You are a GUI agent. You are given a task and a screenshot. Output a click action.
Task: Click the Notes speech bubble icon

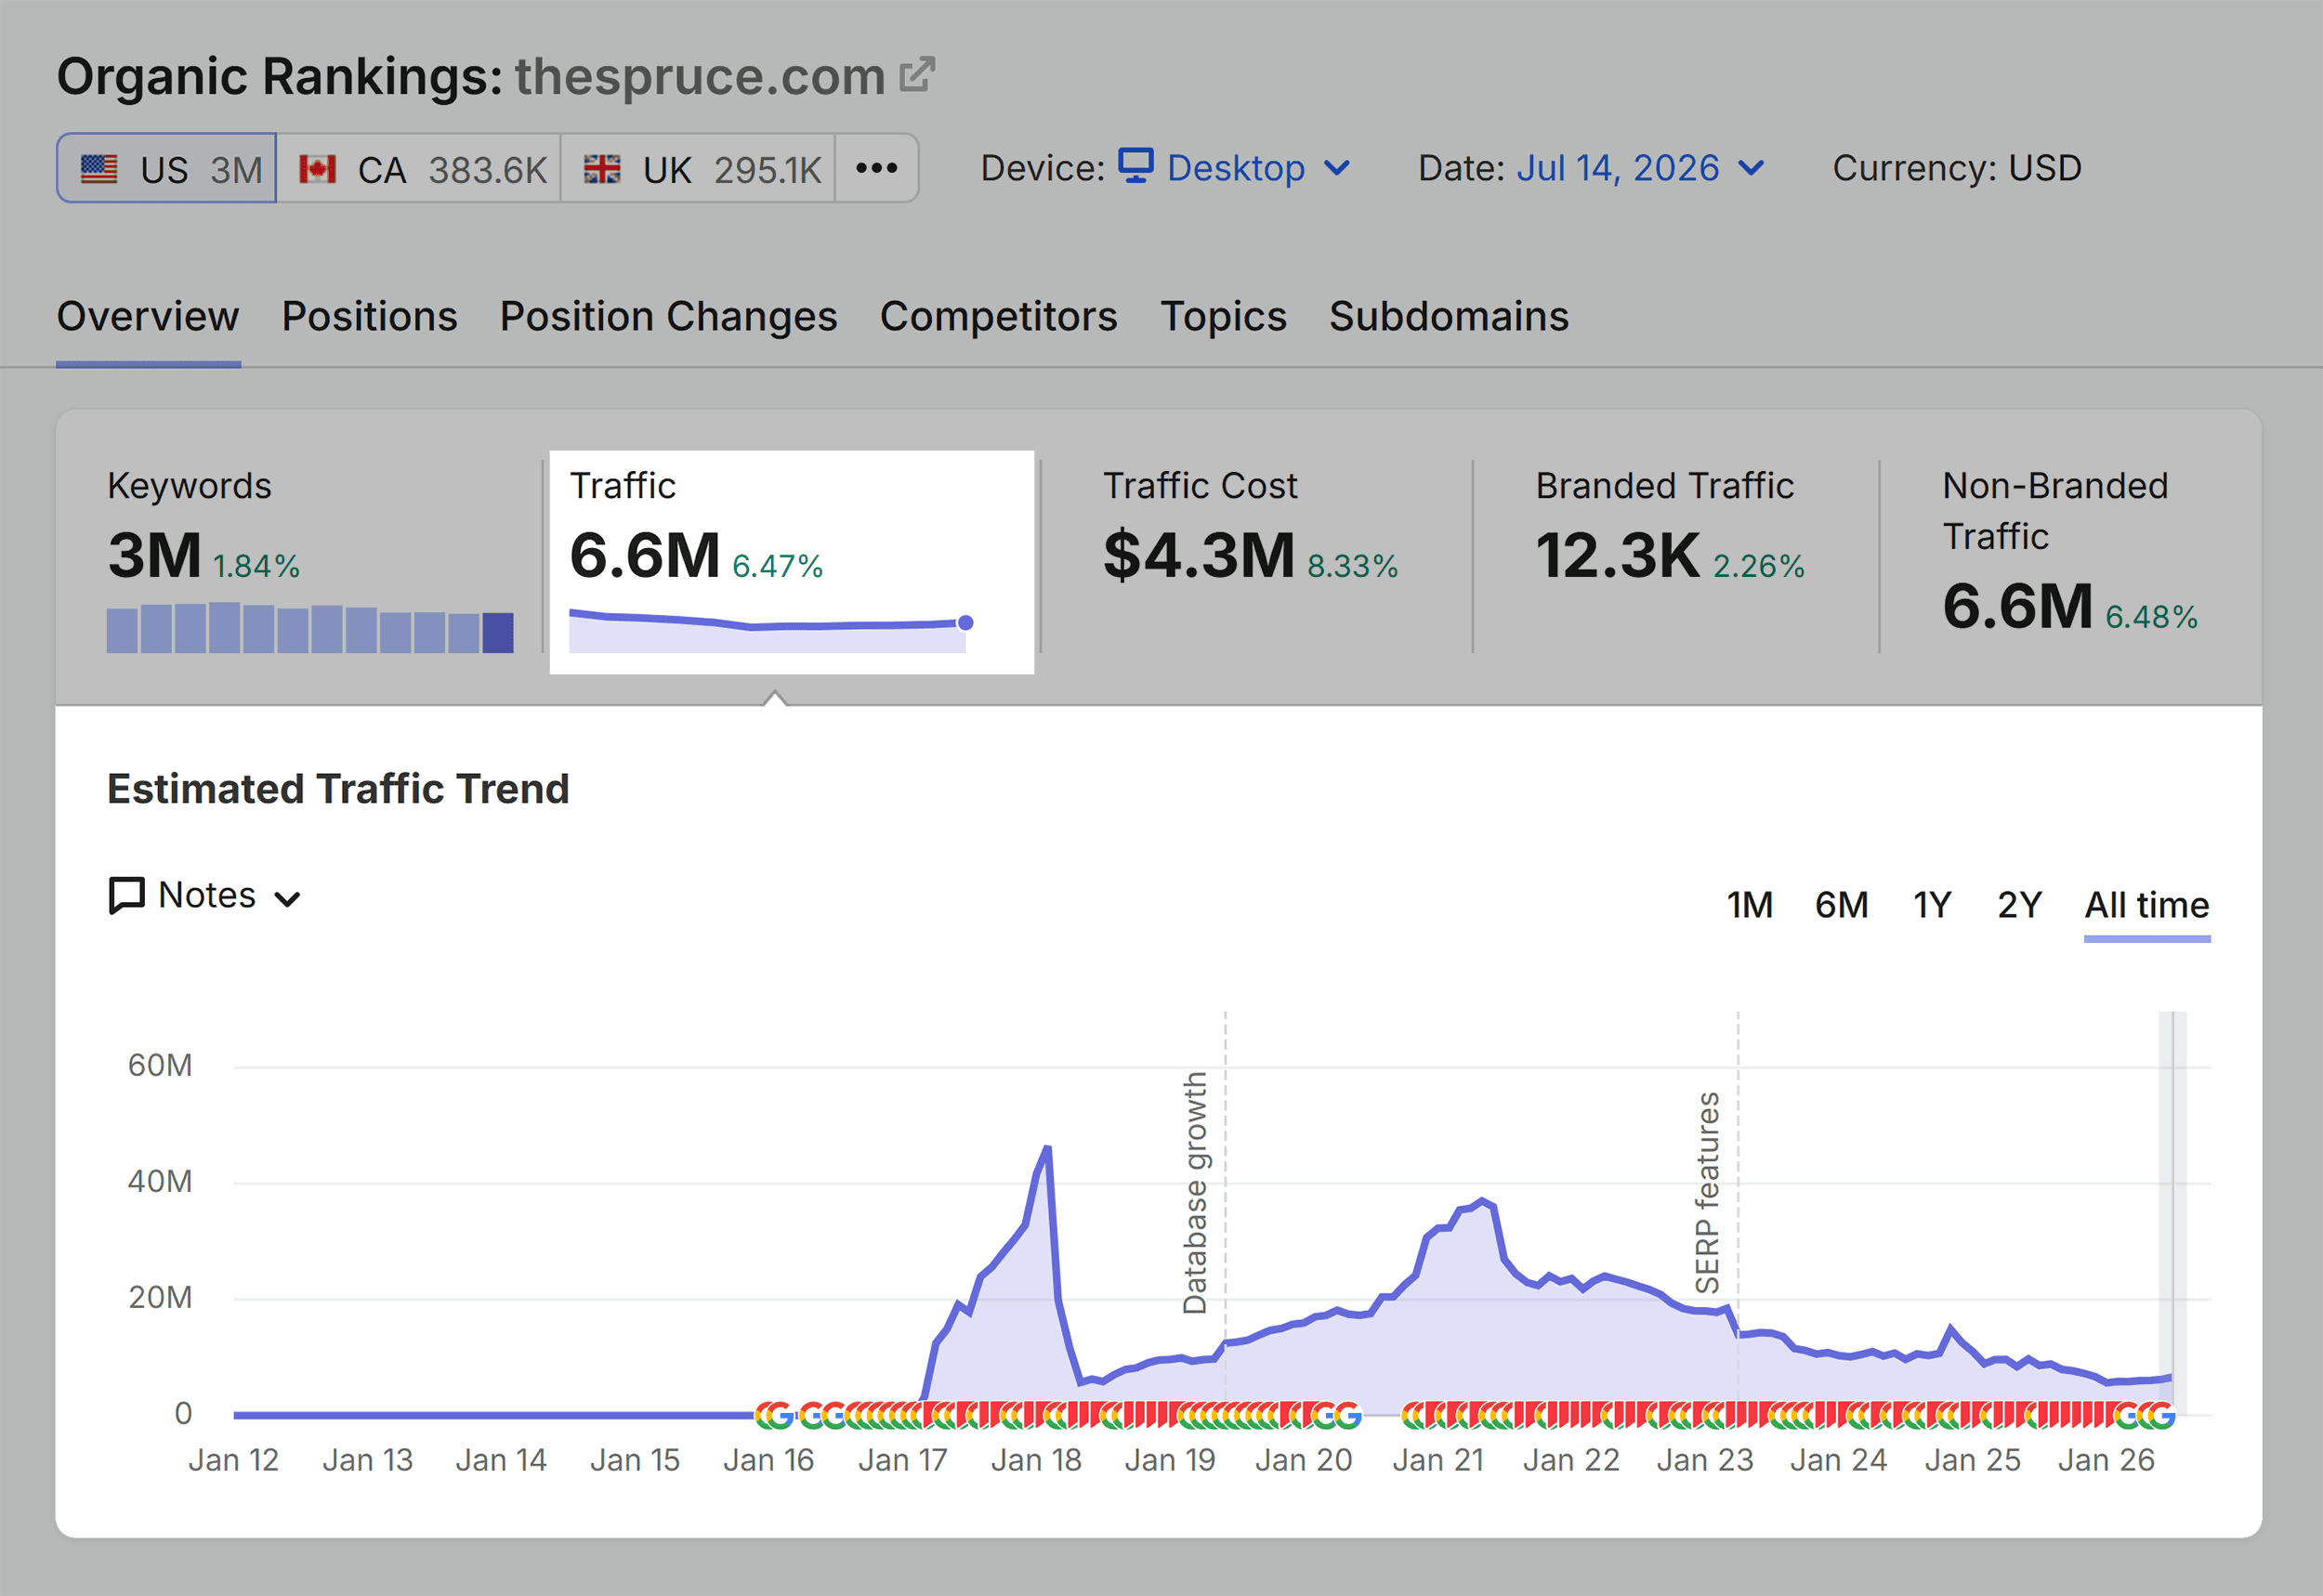point(126,895)
